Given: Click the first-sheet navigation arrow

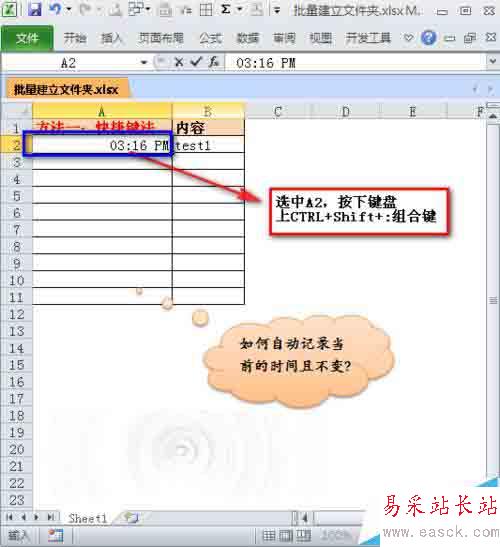Looking at the screenshot, I should pos(9,517).
